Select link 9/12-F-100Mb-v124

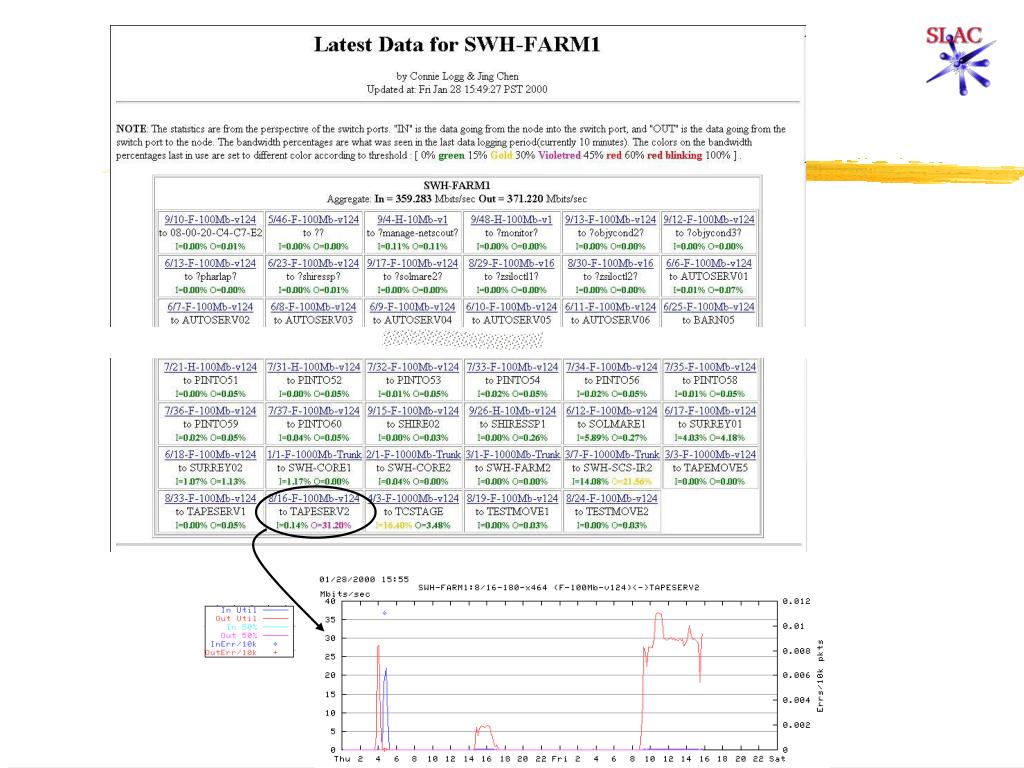(x=709, y=219)
